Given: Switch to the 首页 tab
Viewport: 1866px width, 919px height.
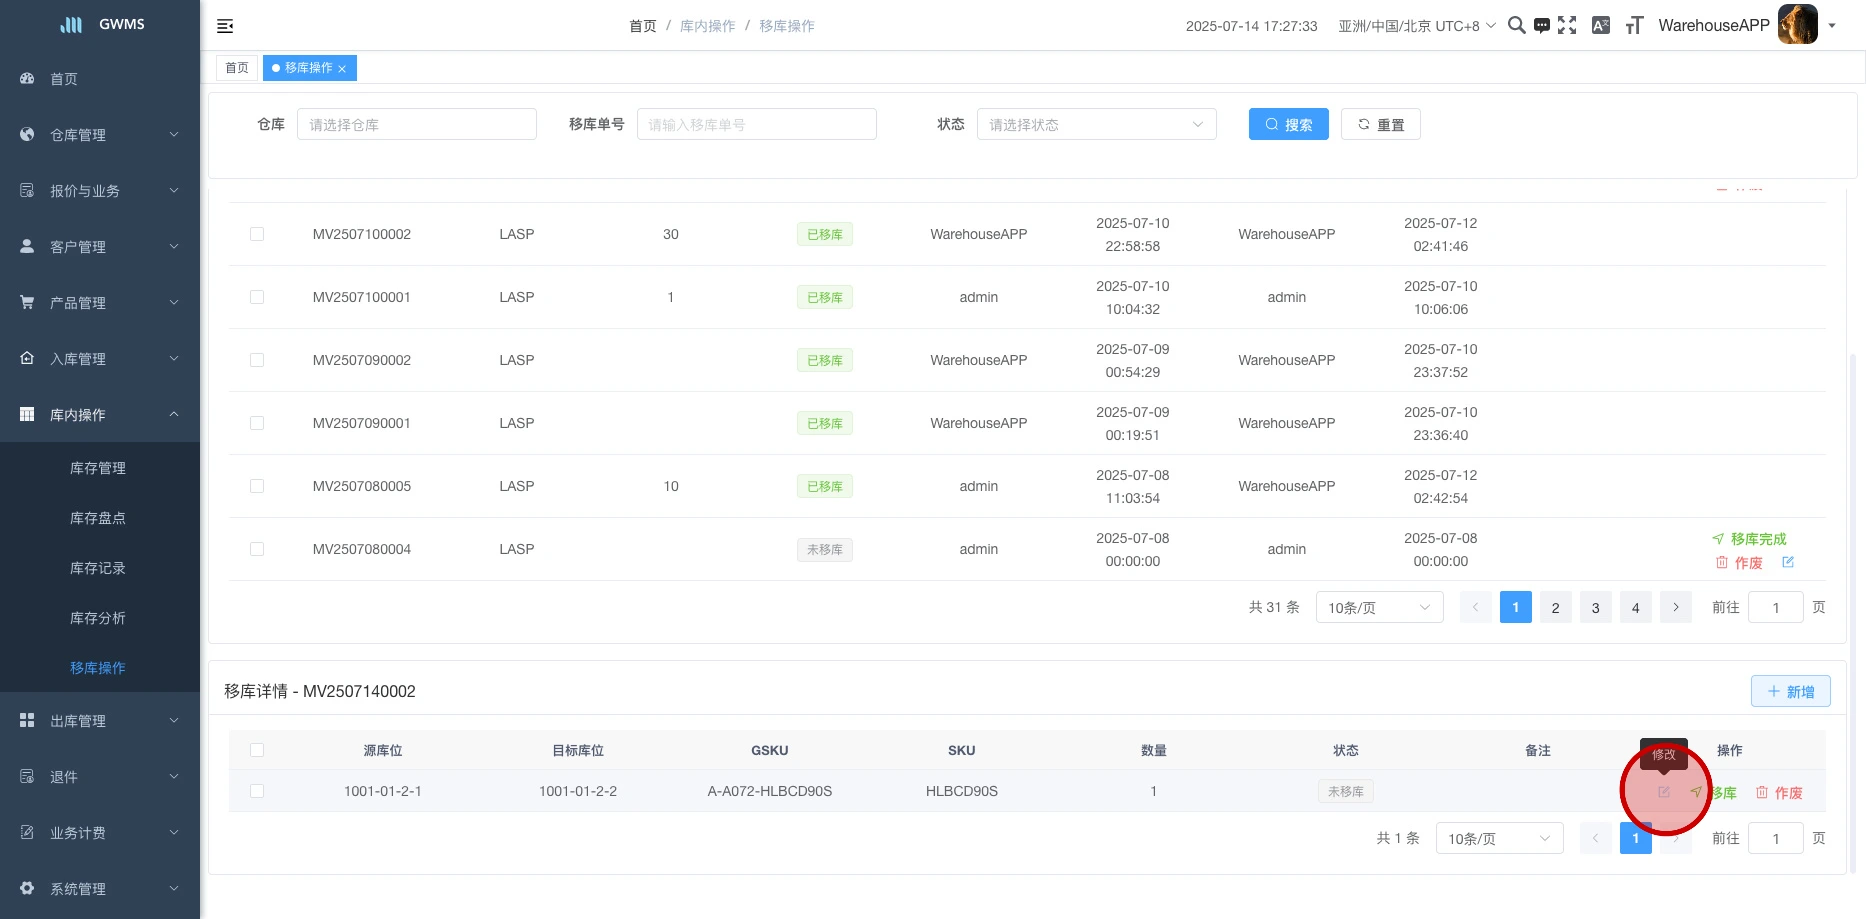Looking at the screenshot, I should [x=237, y=68].
